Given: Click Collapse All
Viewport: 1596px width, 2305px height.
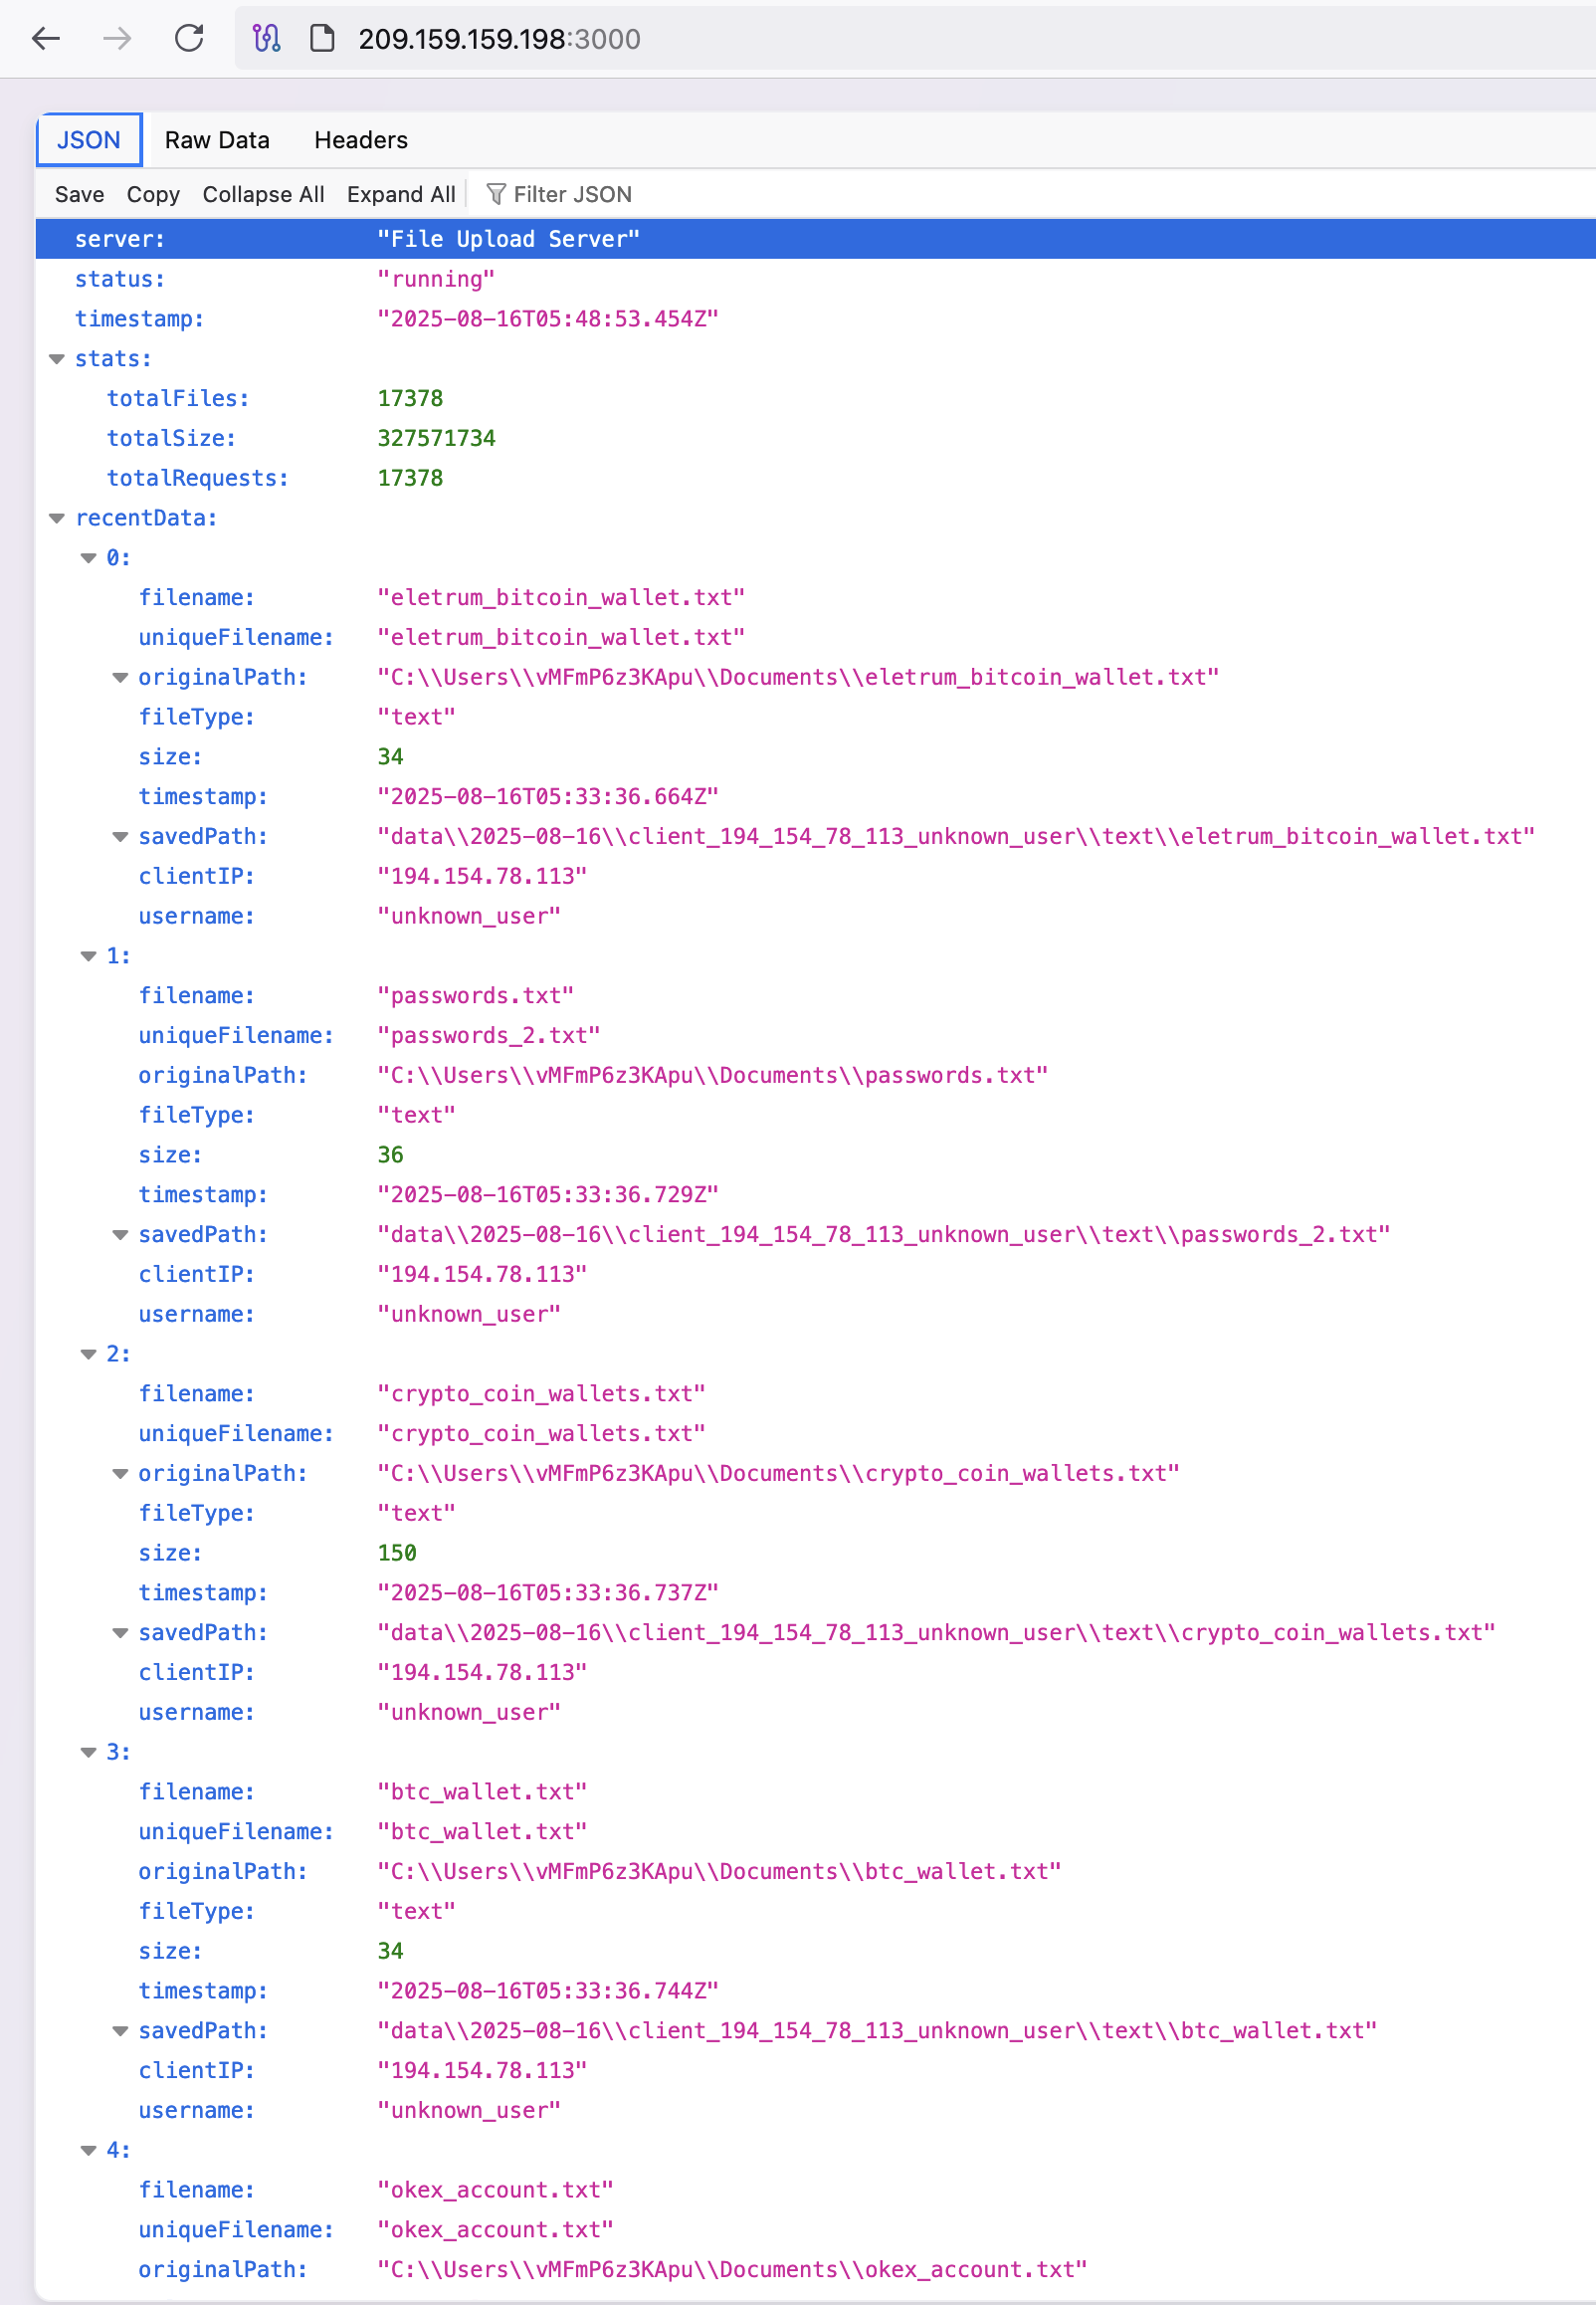Looking at the screenshot, I should (x=263, y=194).
